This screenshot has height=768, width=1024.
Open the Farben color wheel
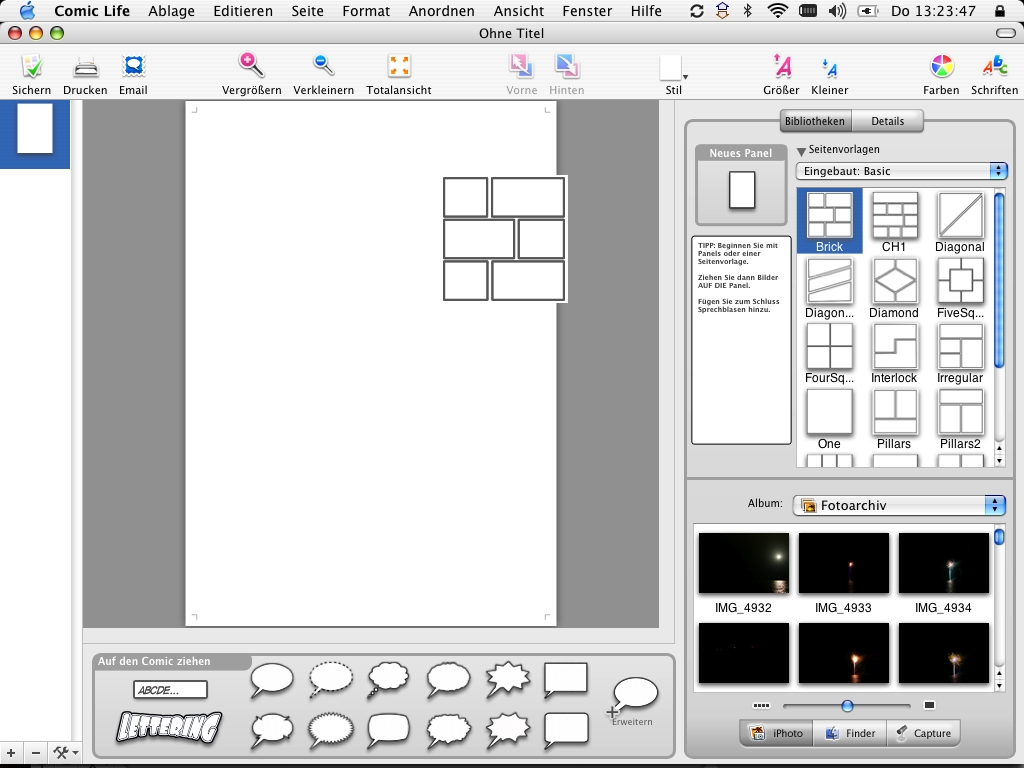[x=941, y=67]
